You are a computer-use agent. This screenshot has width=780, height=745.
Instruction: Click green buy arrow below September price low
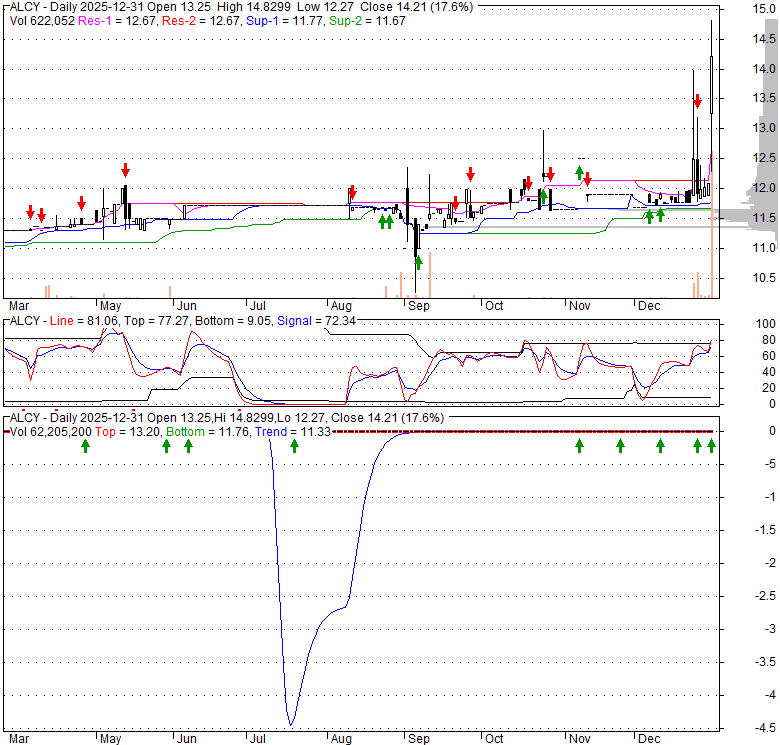[418, 262]
